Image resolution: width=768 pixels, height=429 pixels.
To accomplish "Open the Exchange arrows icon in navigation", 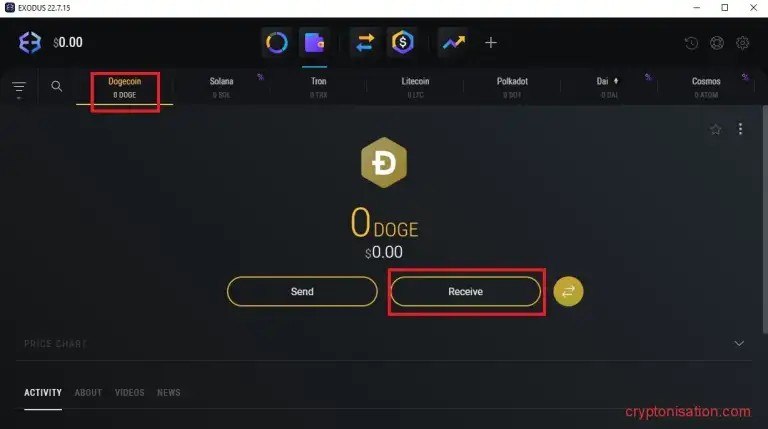I will pyautogui.click(x=365, y=43).
